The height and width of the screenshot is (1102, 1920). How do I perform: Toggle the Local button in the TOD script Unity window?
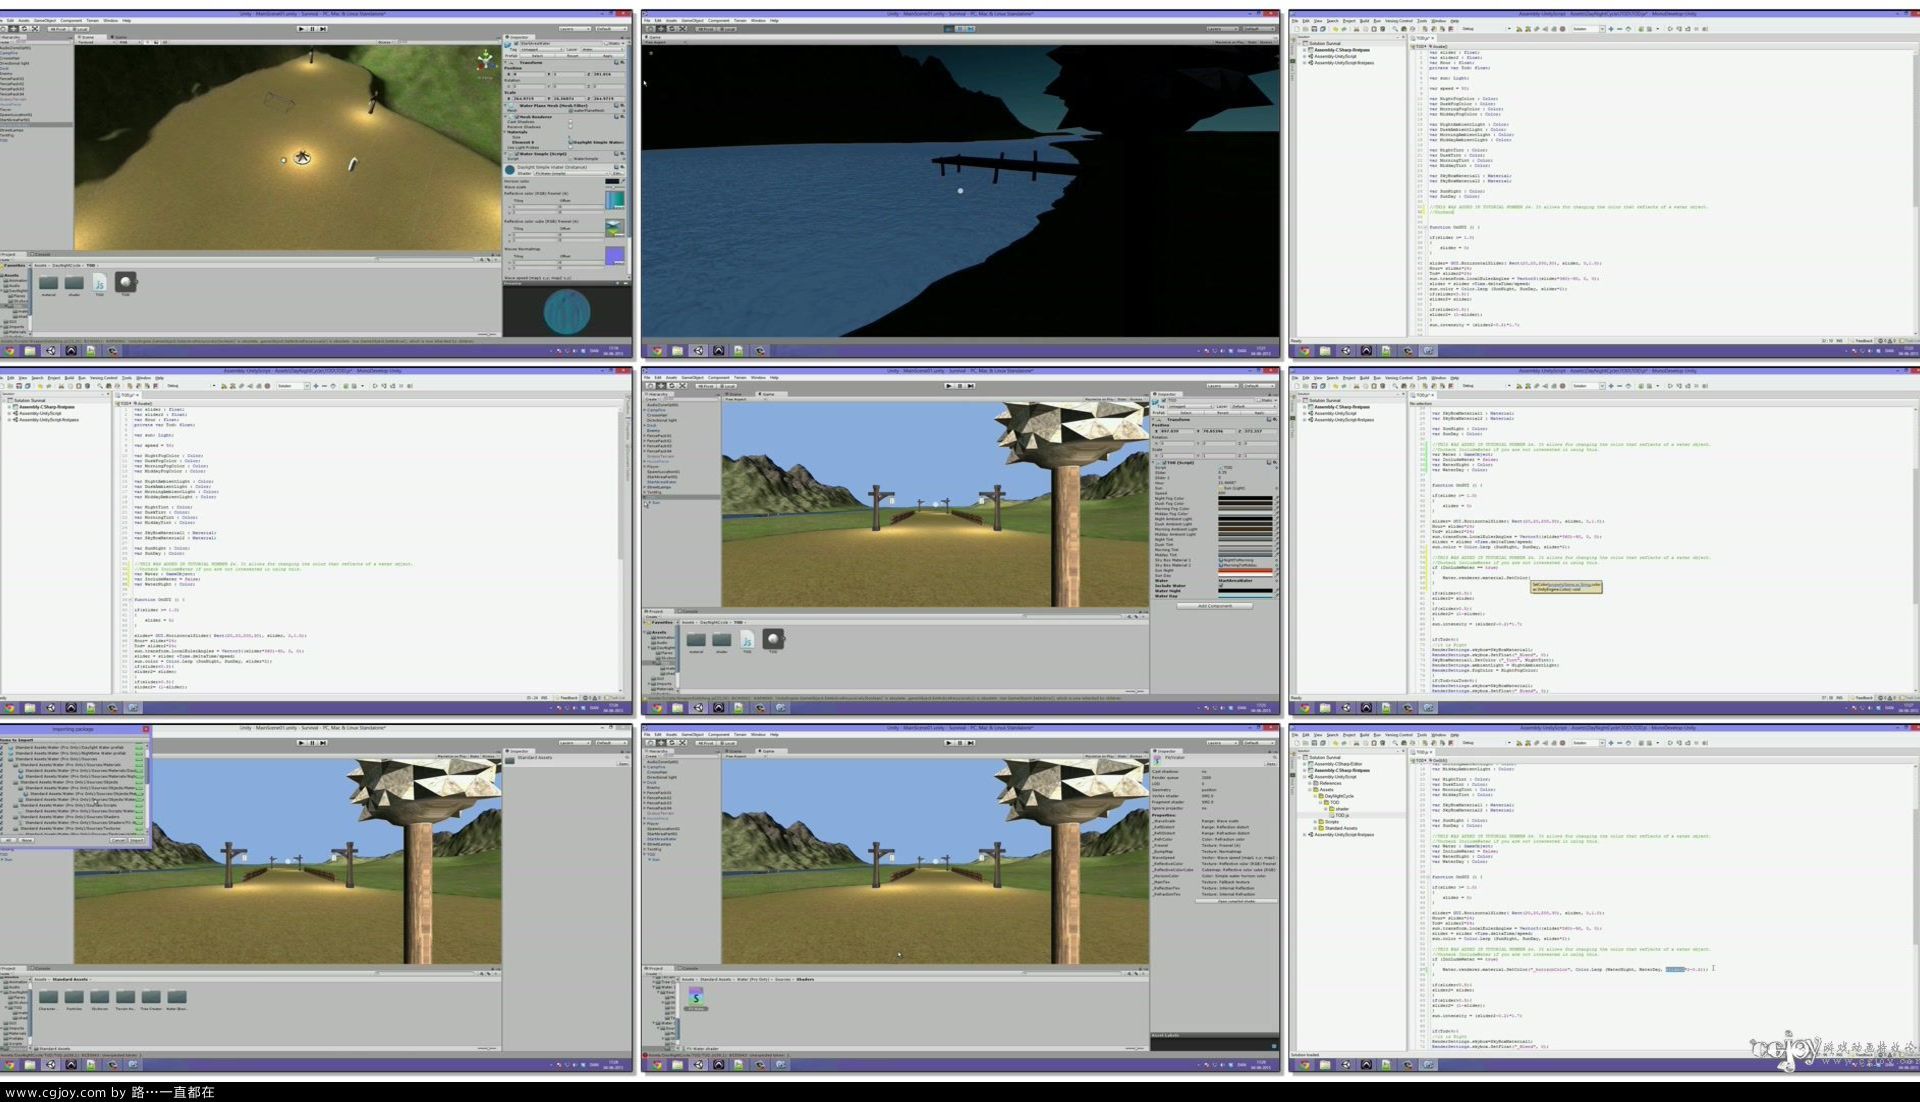[727, 386]
